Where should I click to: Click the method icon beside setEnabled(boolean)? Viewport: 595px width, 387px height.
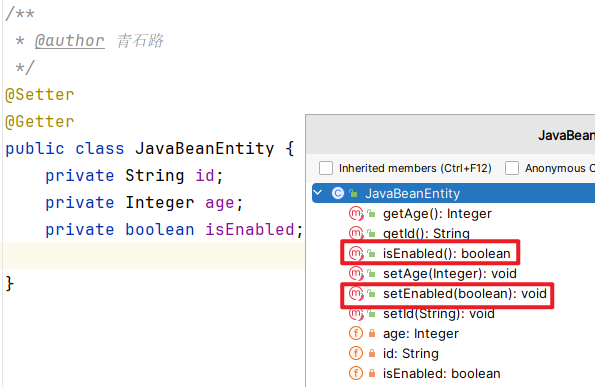click(x=356, y=293)
